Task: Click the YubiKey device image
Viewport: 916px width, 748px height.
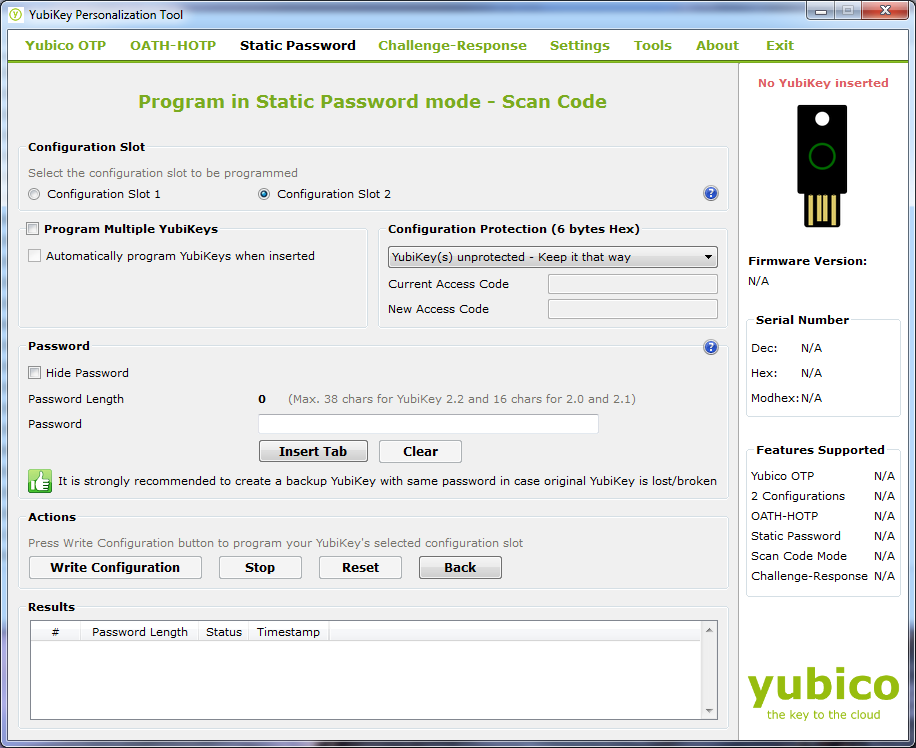Action: (x=822, y=166)
